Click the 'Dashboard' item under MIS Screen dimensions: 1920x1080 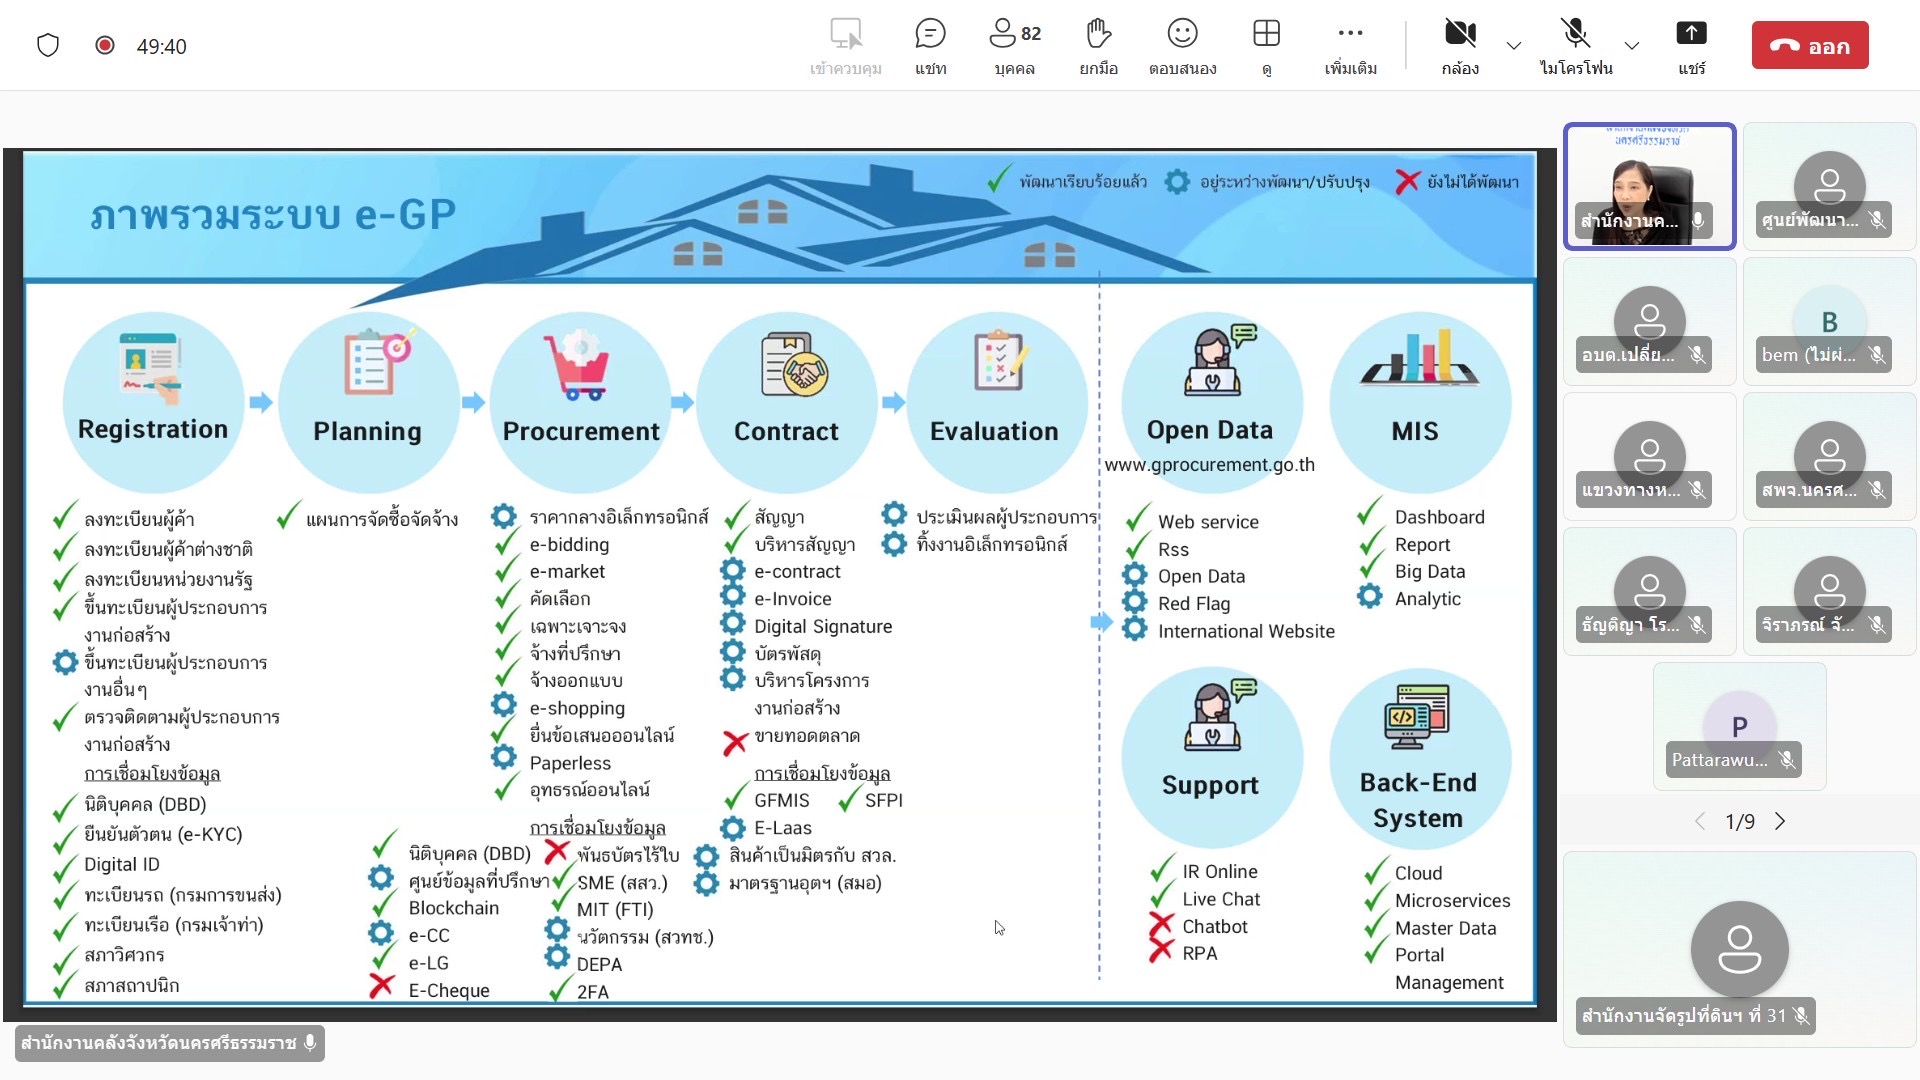1439,517
